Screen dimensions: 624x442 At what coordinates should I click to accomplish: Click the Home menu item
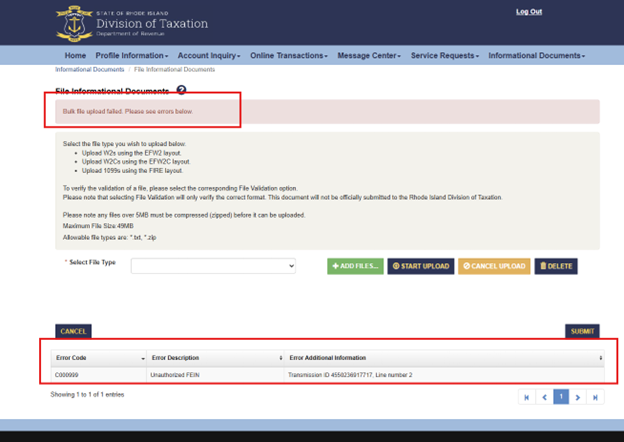tap(75, 56)
